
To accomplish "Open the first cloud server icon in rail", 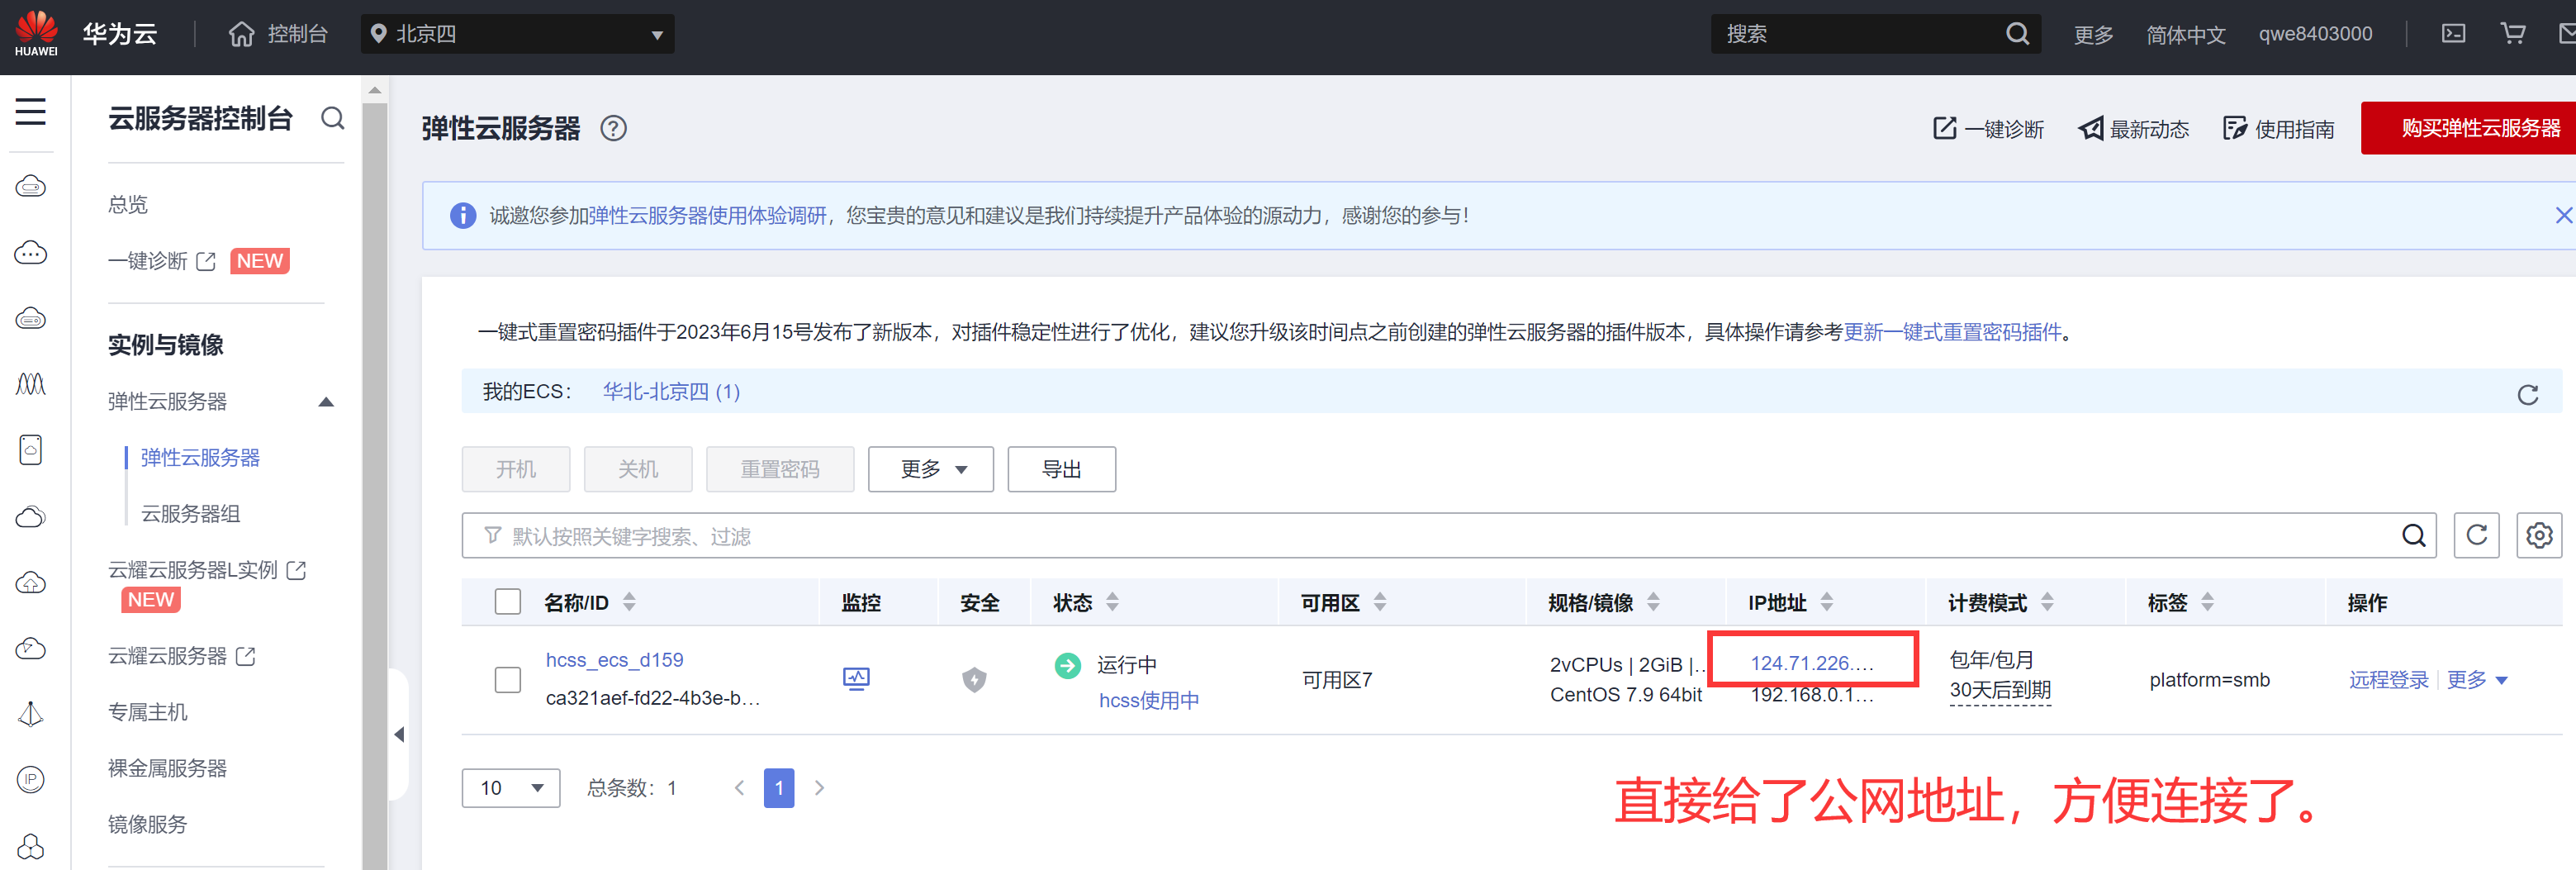I will [31, 186].
